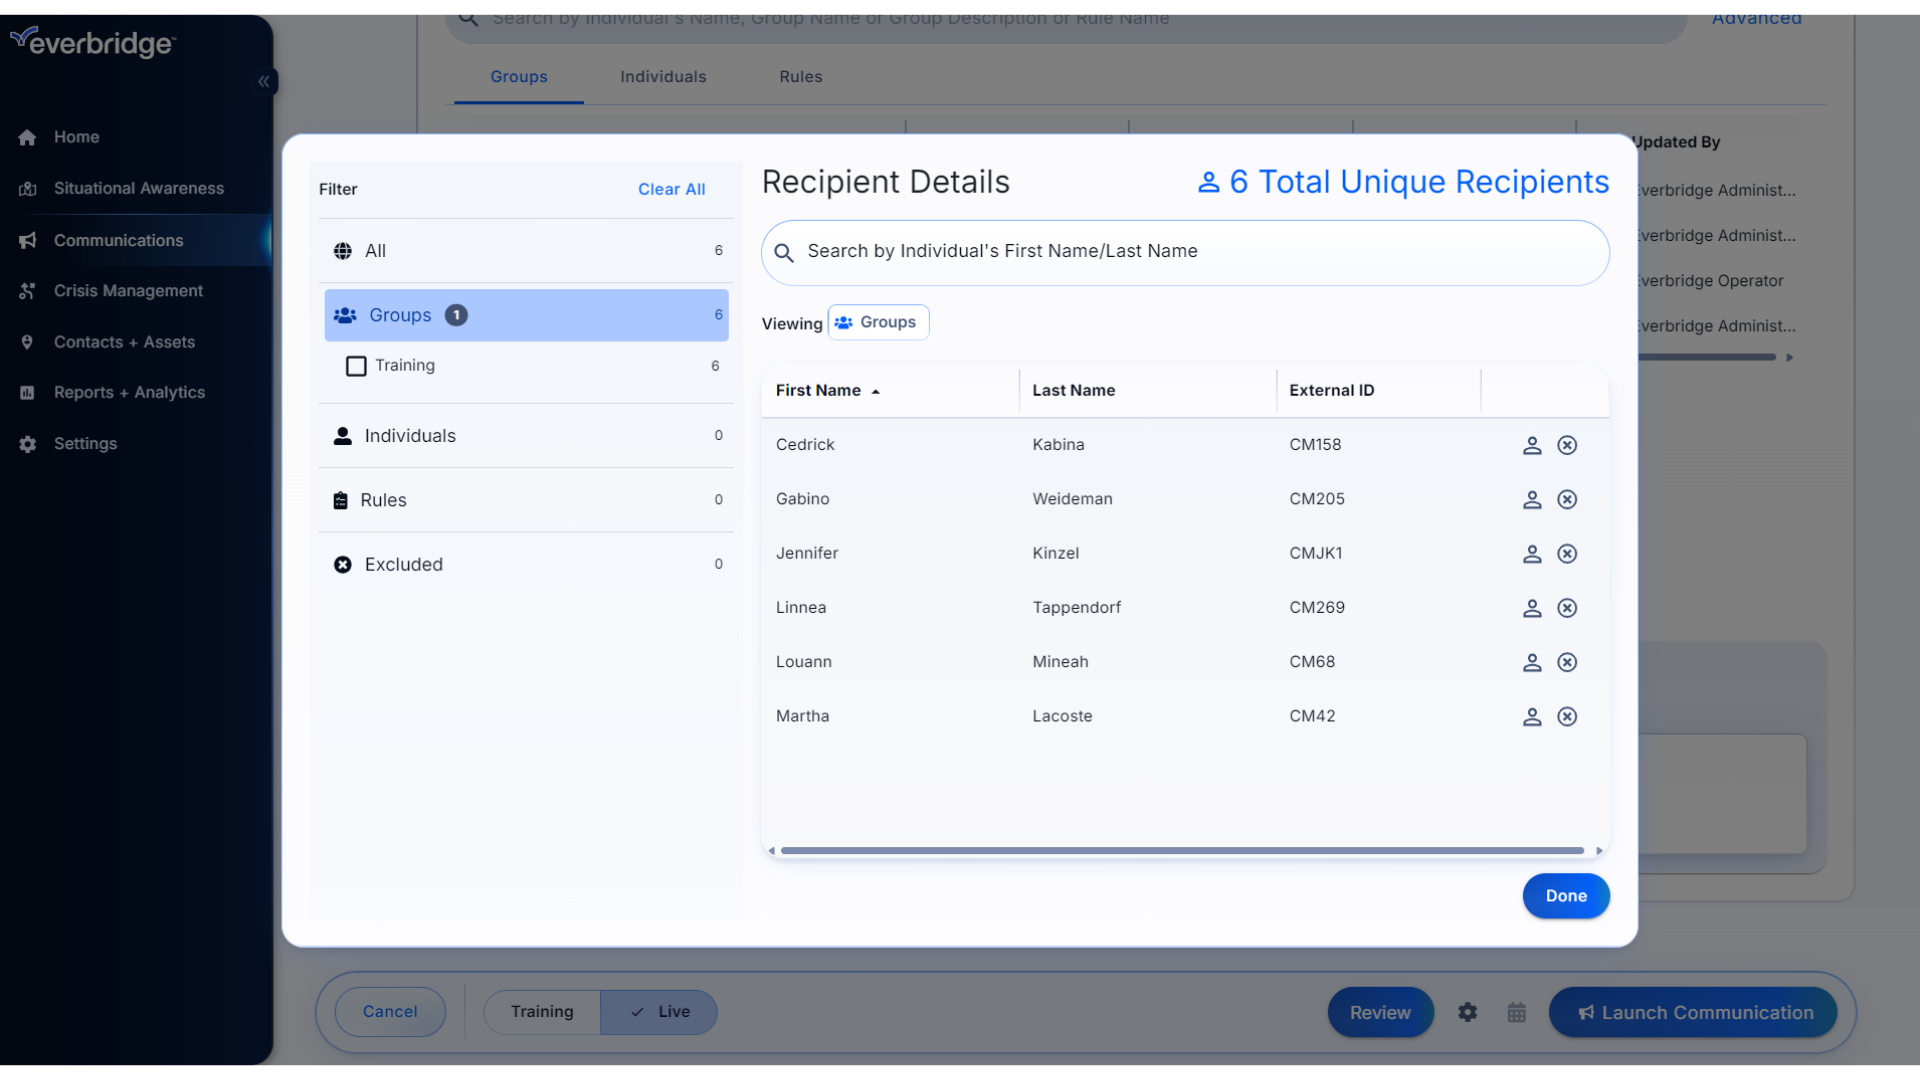Screen dimensions: 1920x1080
Task: Tick the Training group checkbox
Action: tap(356, 366)
